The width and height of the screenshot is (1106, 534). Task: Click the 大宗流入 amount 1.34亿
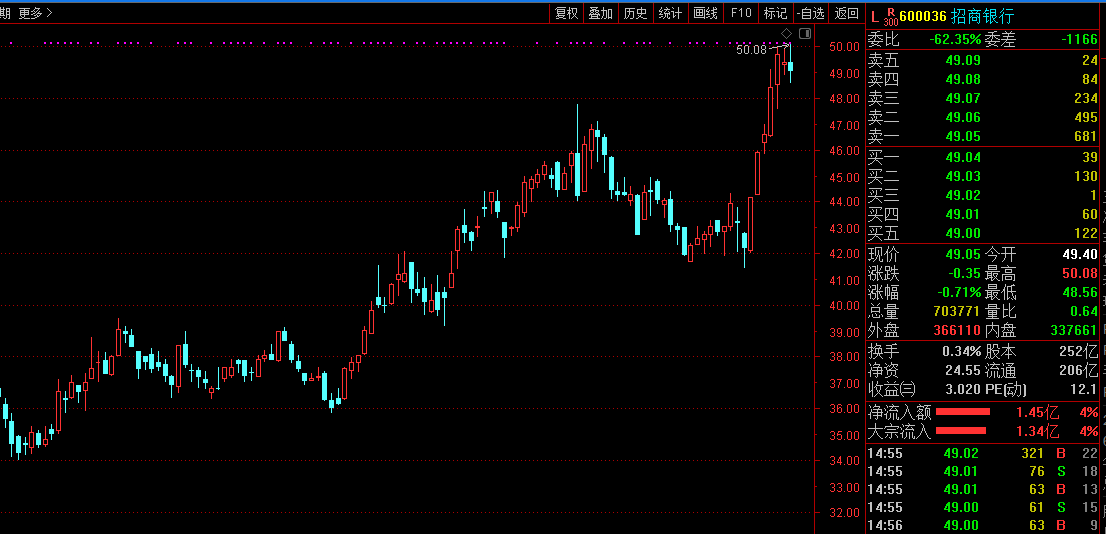coord(1038,431)
